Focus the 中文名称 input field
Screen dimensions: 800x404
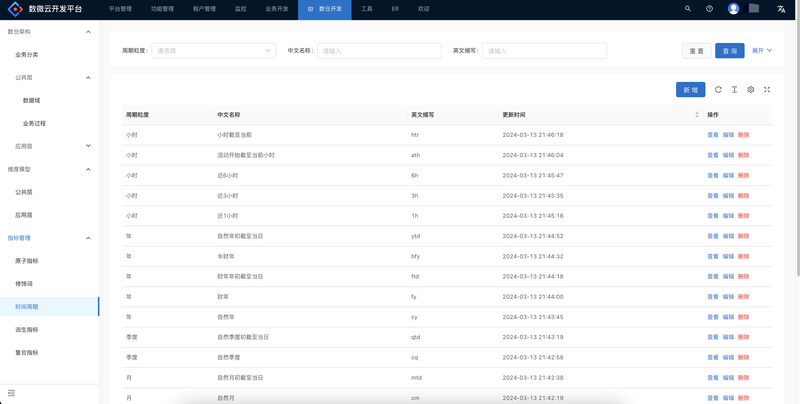pyautogui.click(x=379, y=50)
